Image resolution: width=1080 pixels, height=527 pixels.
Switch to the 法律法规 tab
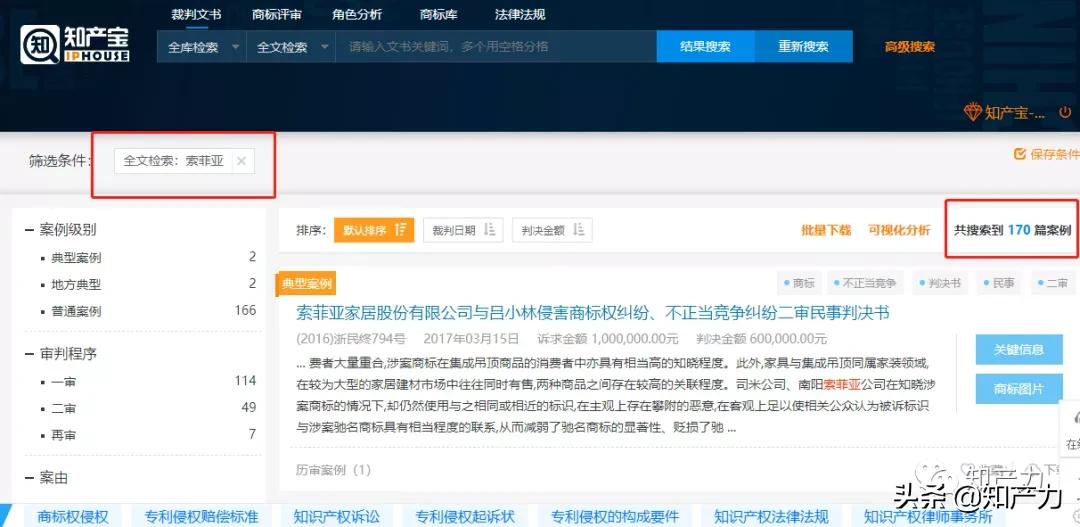click(520, 14)
